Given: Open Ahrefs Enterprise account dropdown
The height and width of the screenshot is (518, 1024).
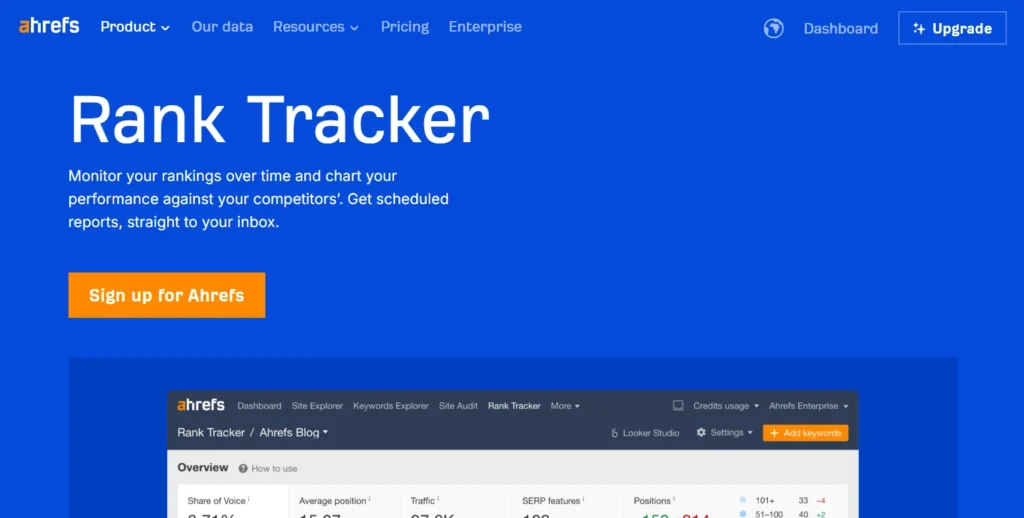Looking at the screenshot, I should pyautogui.click(x=808, y=406).
